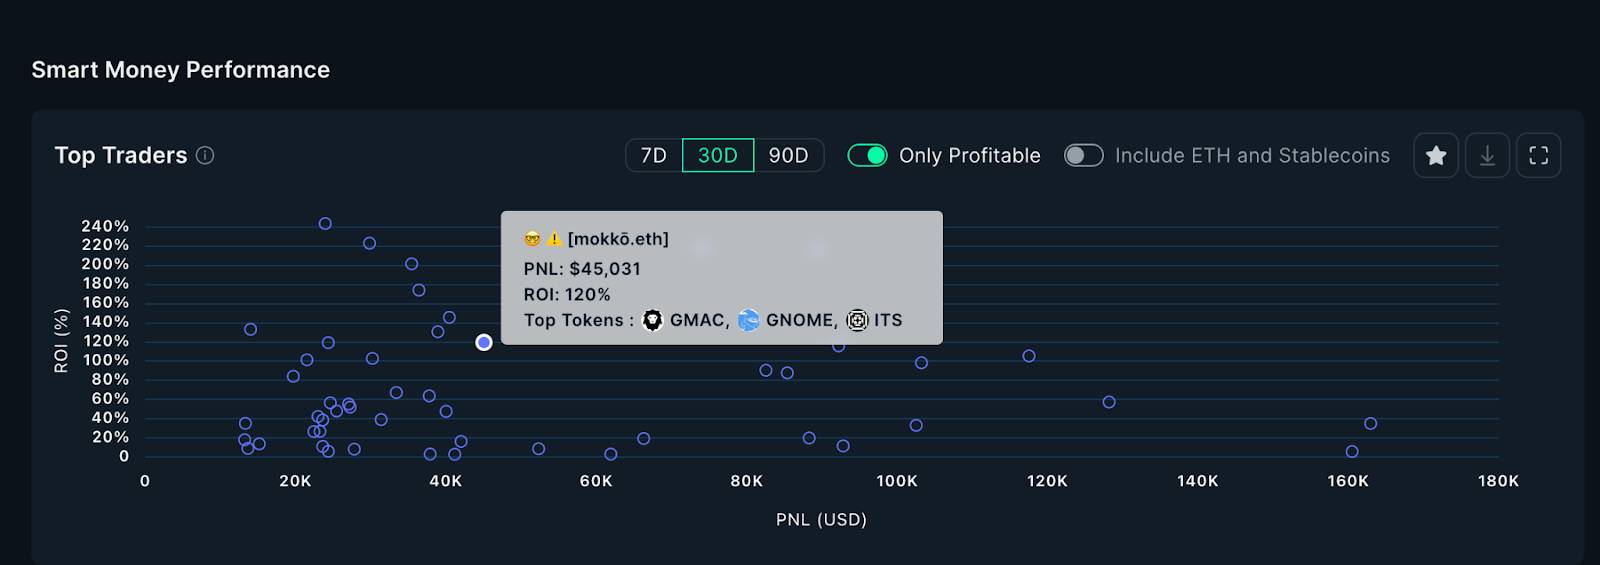
Task: Disable the Only Profitable toggle
Action: click(x=867, y=155)
